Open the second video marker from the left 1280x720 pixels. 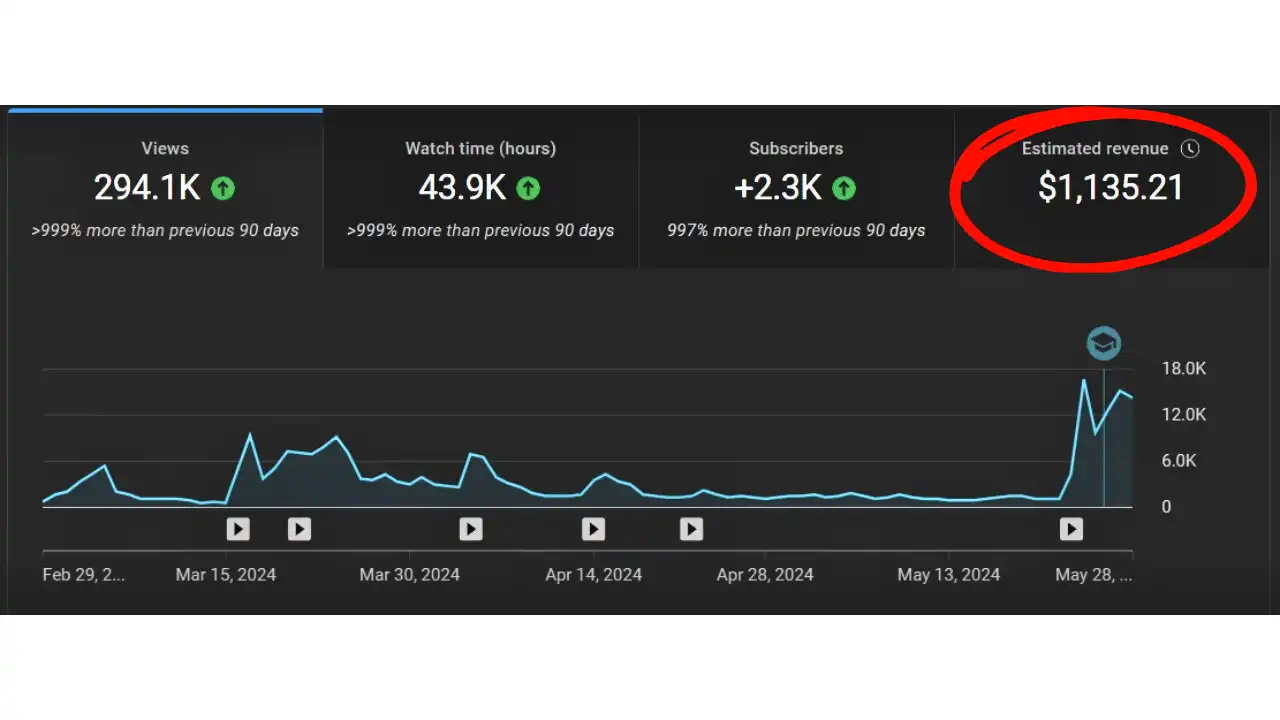(299, 529)
